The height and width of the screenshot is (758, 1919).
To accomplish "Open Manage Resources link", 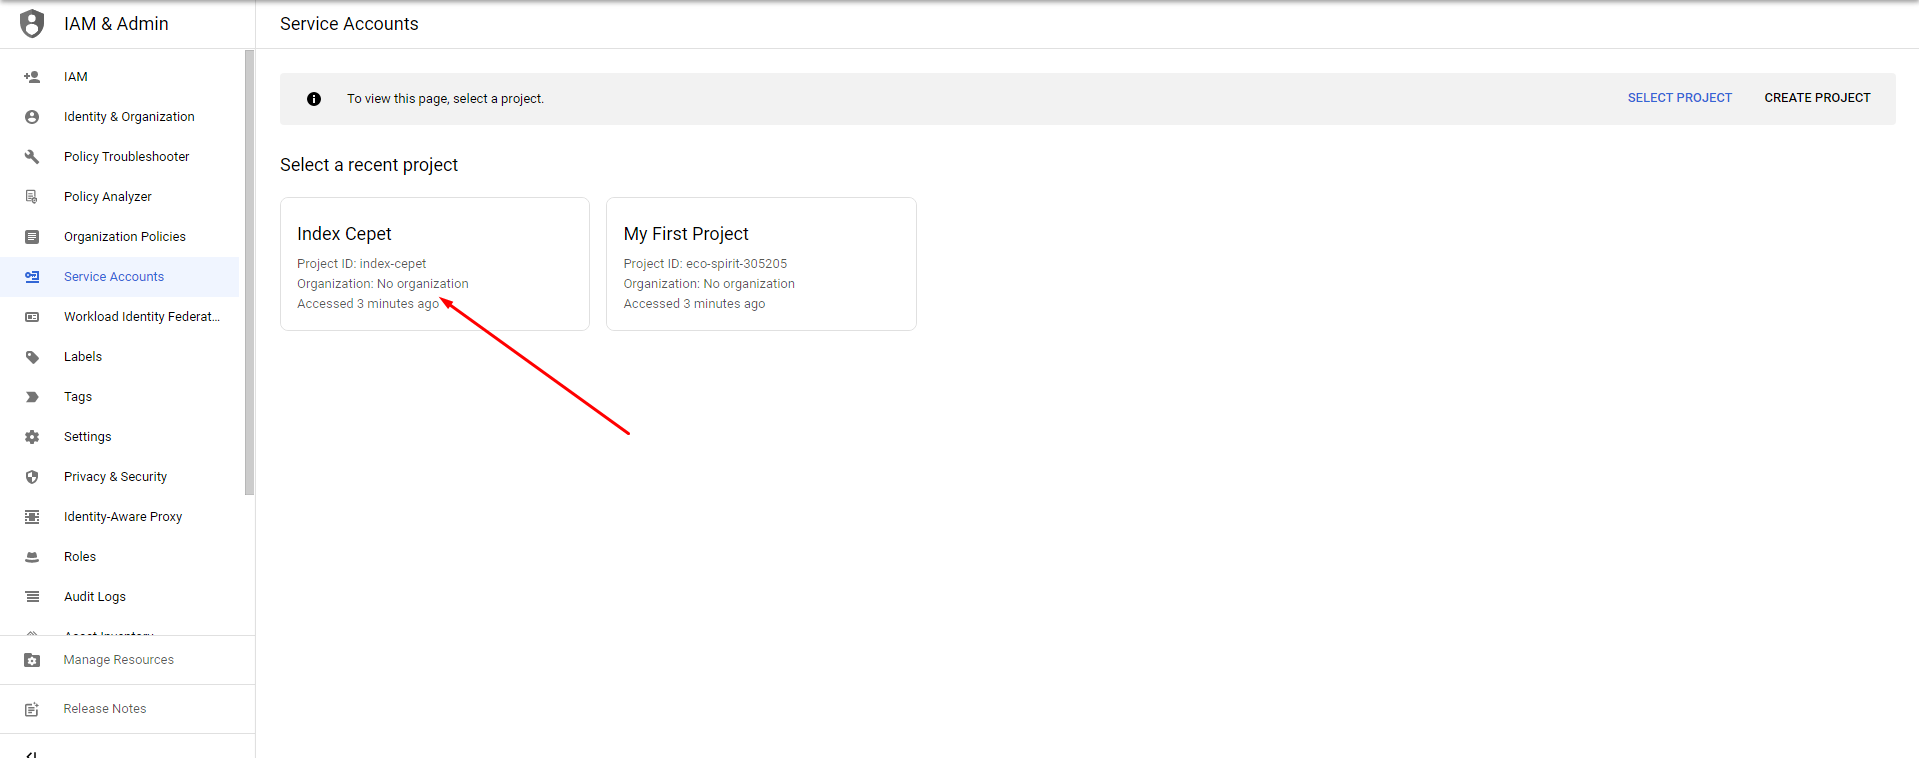I will point(127,660).
